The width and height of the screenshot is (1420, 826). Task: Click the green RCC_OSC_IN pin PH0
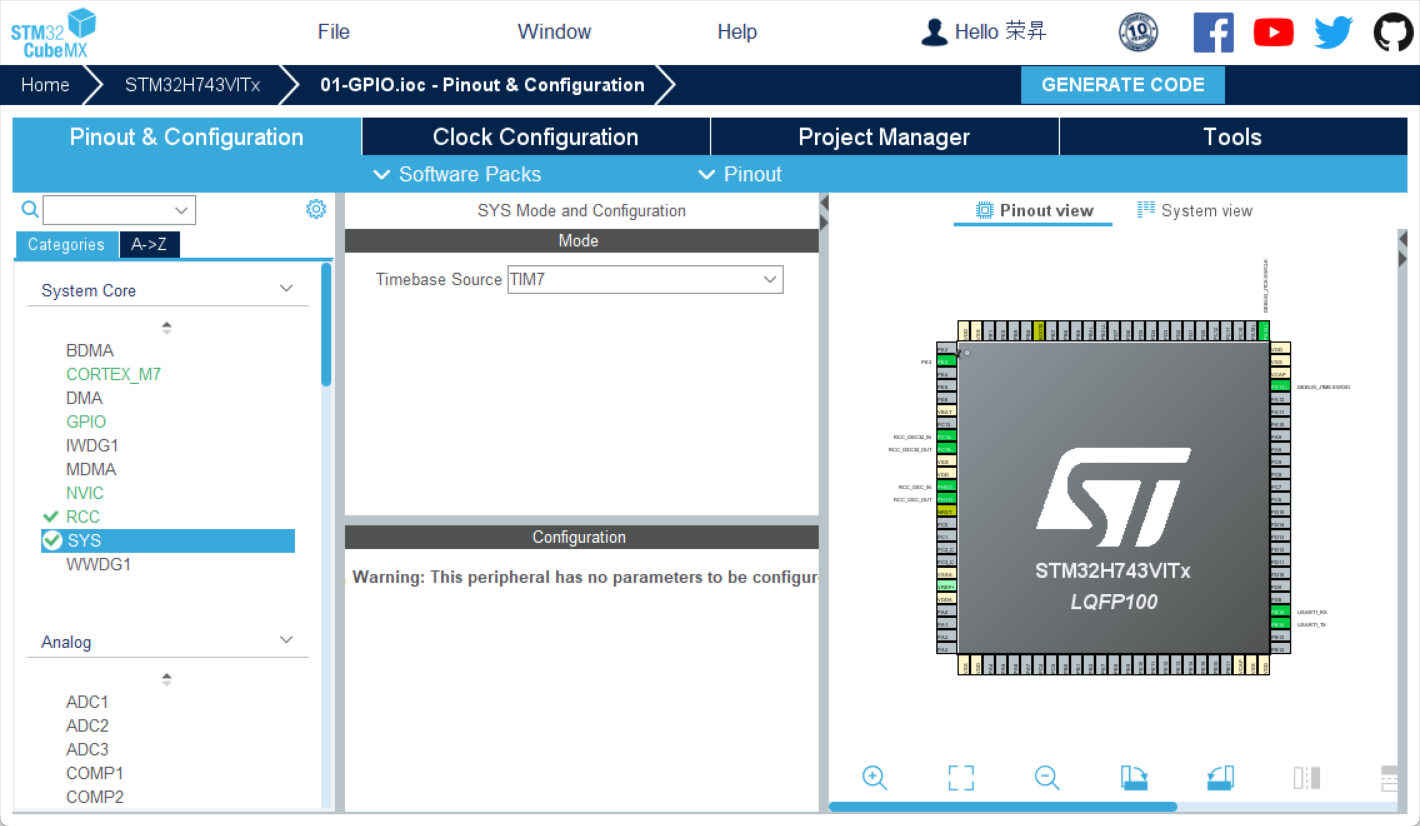tap(946, 486)
